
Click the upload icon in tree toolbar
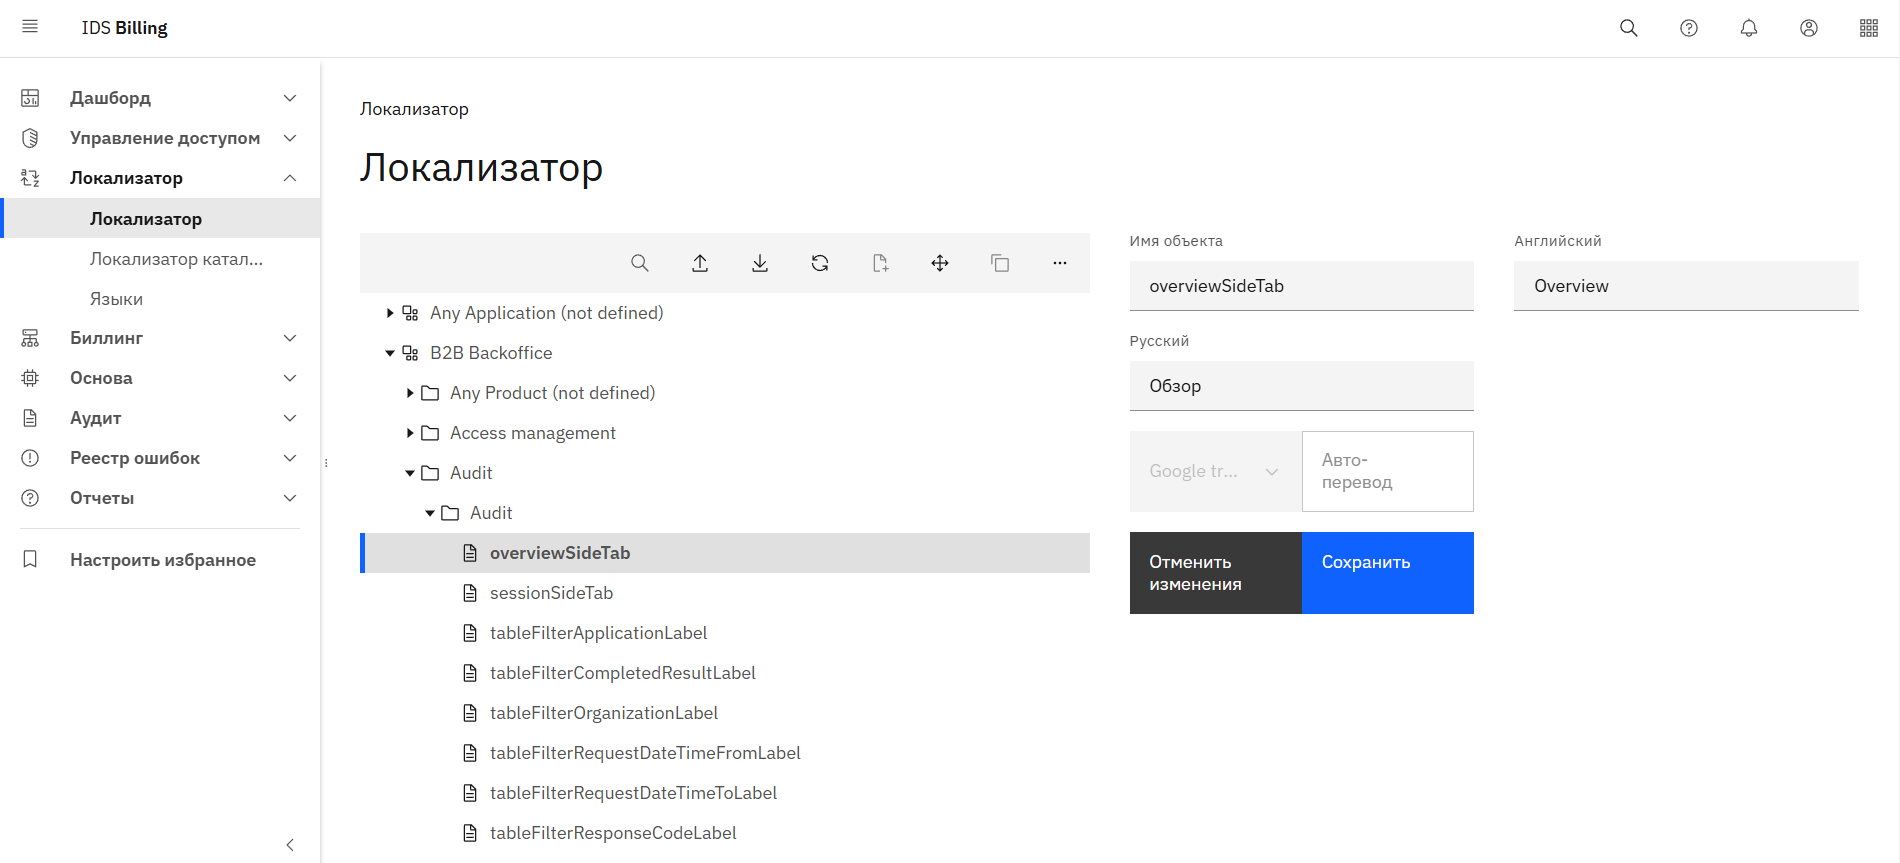tap(700, 263)
